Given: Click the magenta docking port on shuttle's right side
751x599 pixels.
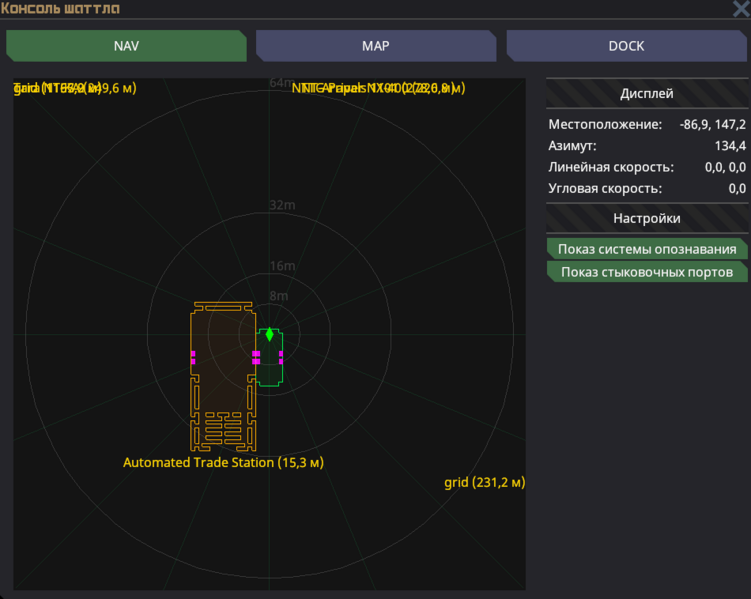Looking at the screenshot, I should (x=281, y=357).
